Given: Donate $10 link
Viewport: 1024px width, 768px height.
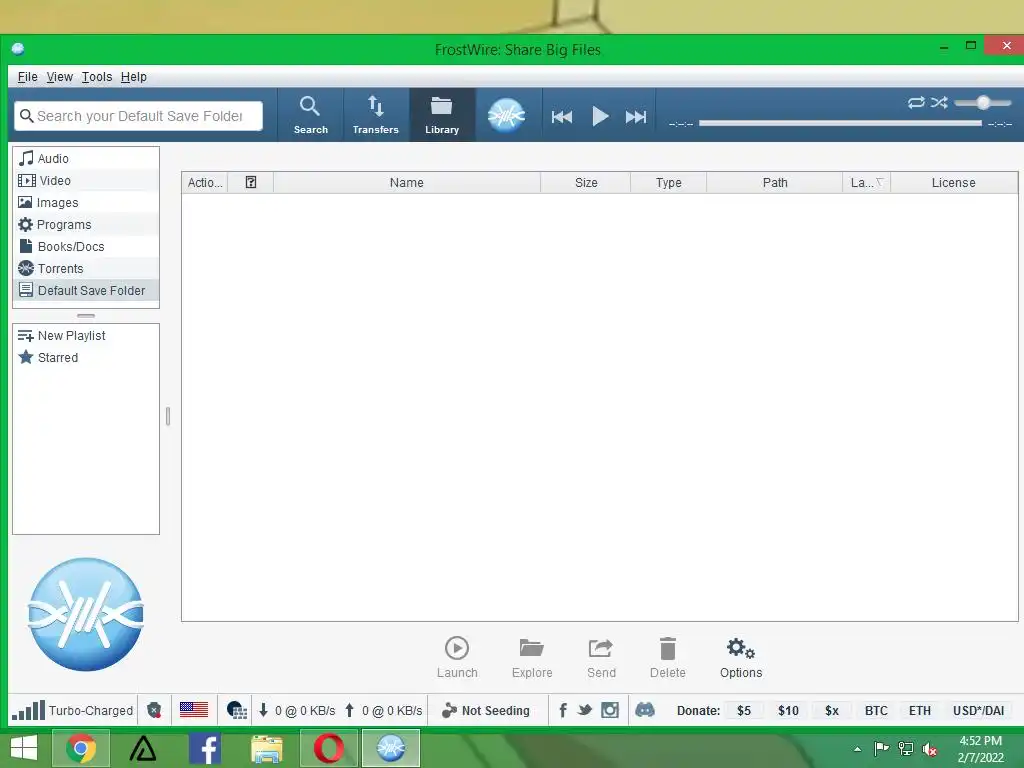Looking at the screenshot, I should click(788, 711).
